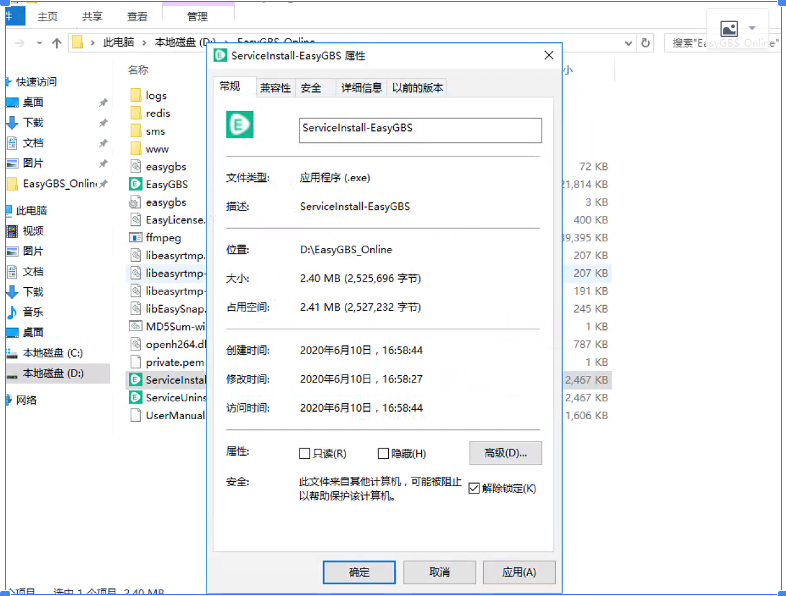
Task: Open the redis folder icon
Action: (135, 113)
